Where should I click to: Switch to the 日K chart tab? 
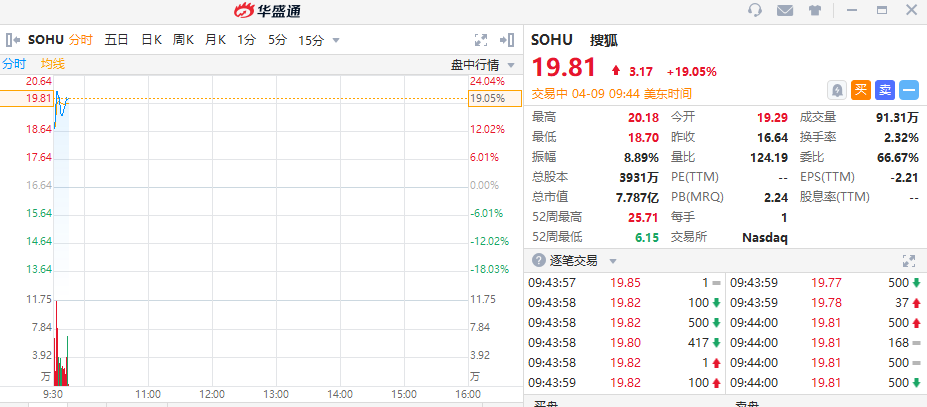click(x=151, y=40)
